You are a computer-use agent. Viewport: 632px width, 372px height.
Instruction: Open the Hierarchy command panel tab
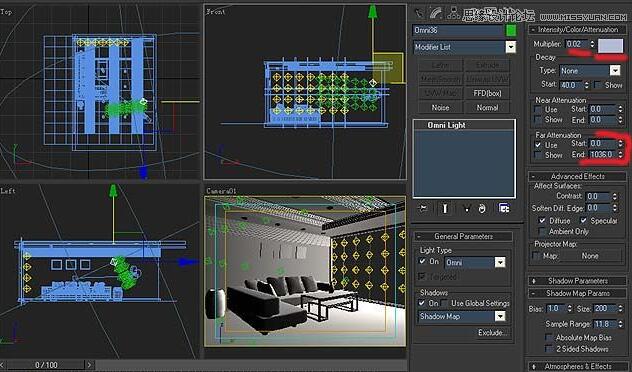click(454, 12)
